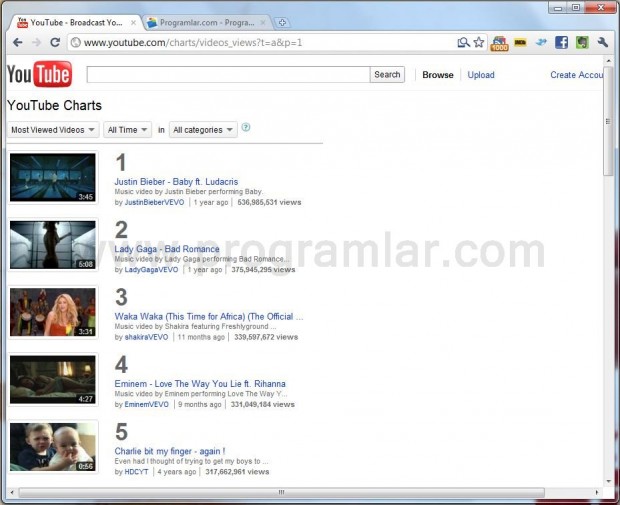Close the Programlar.com tab
The image size is (620, 505).
coord(263,23)
